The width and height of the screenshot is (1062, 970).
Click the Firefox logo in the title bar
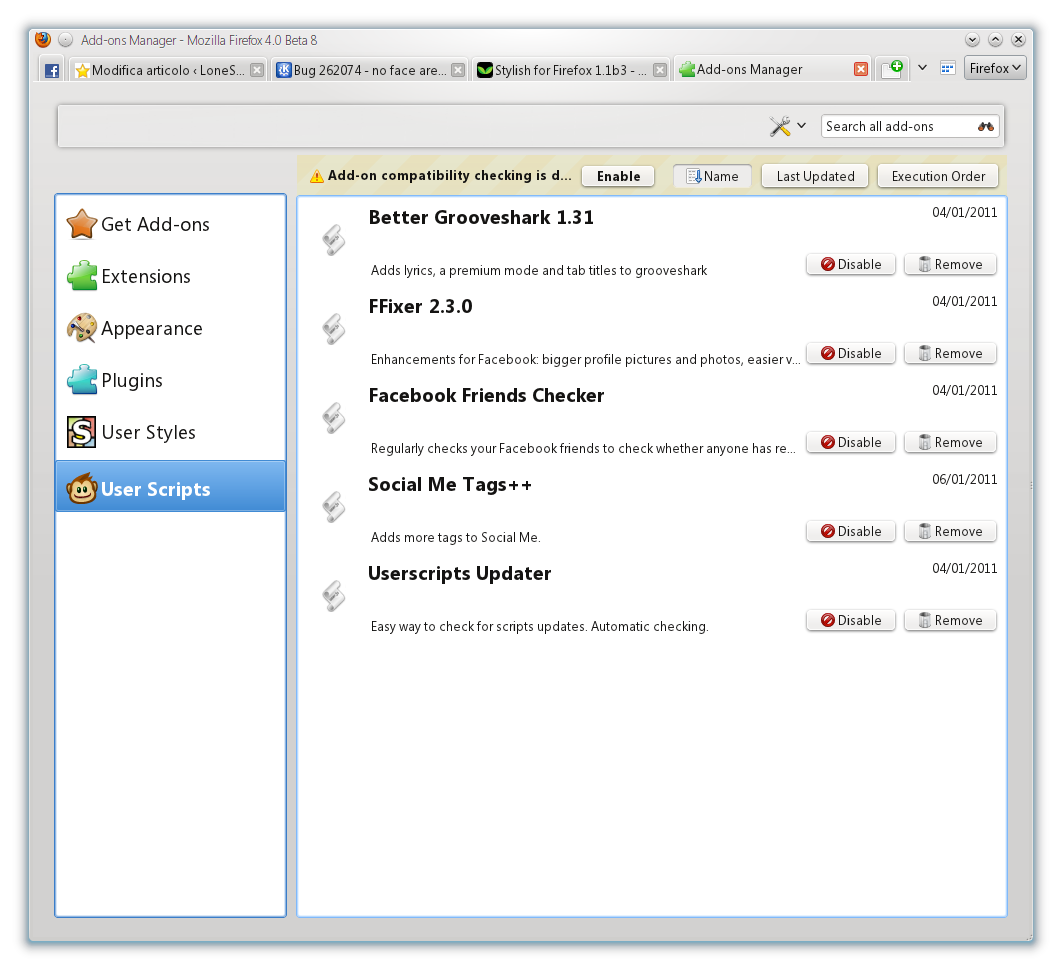43,39
